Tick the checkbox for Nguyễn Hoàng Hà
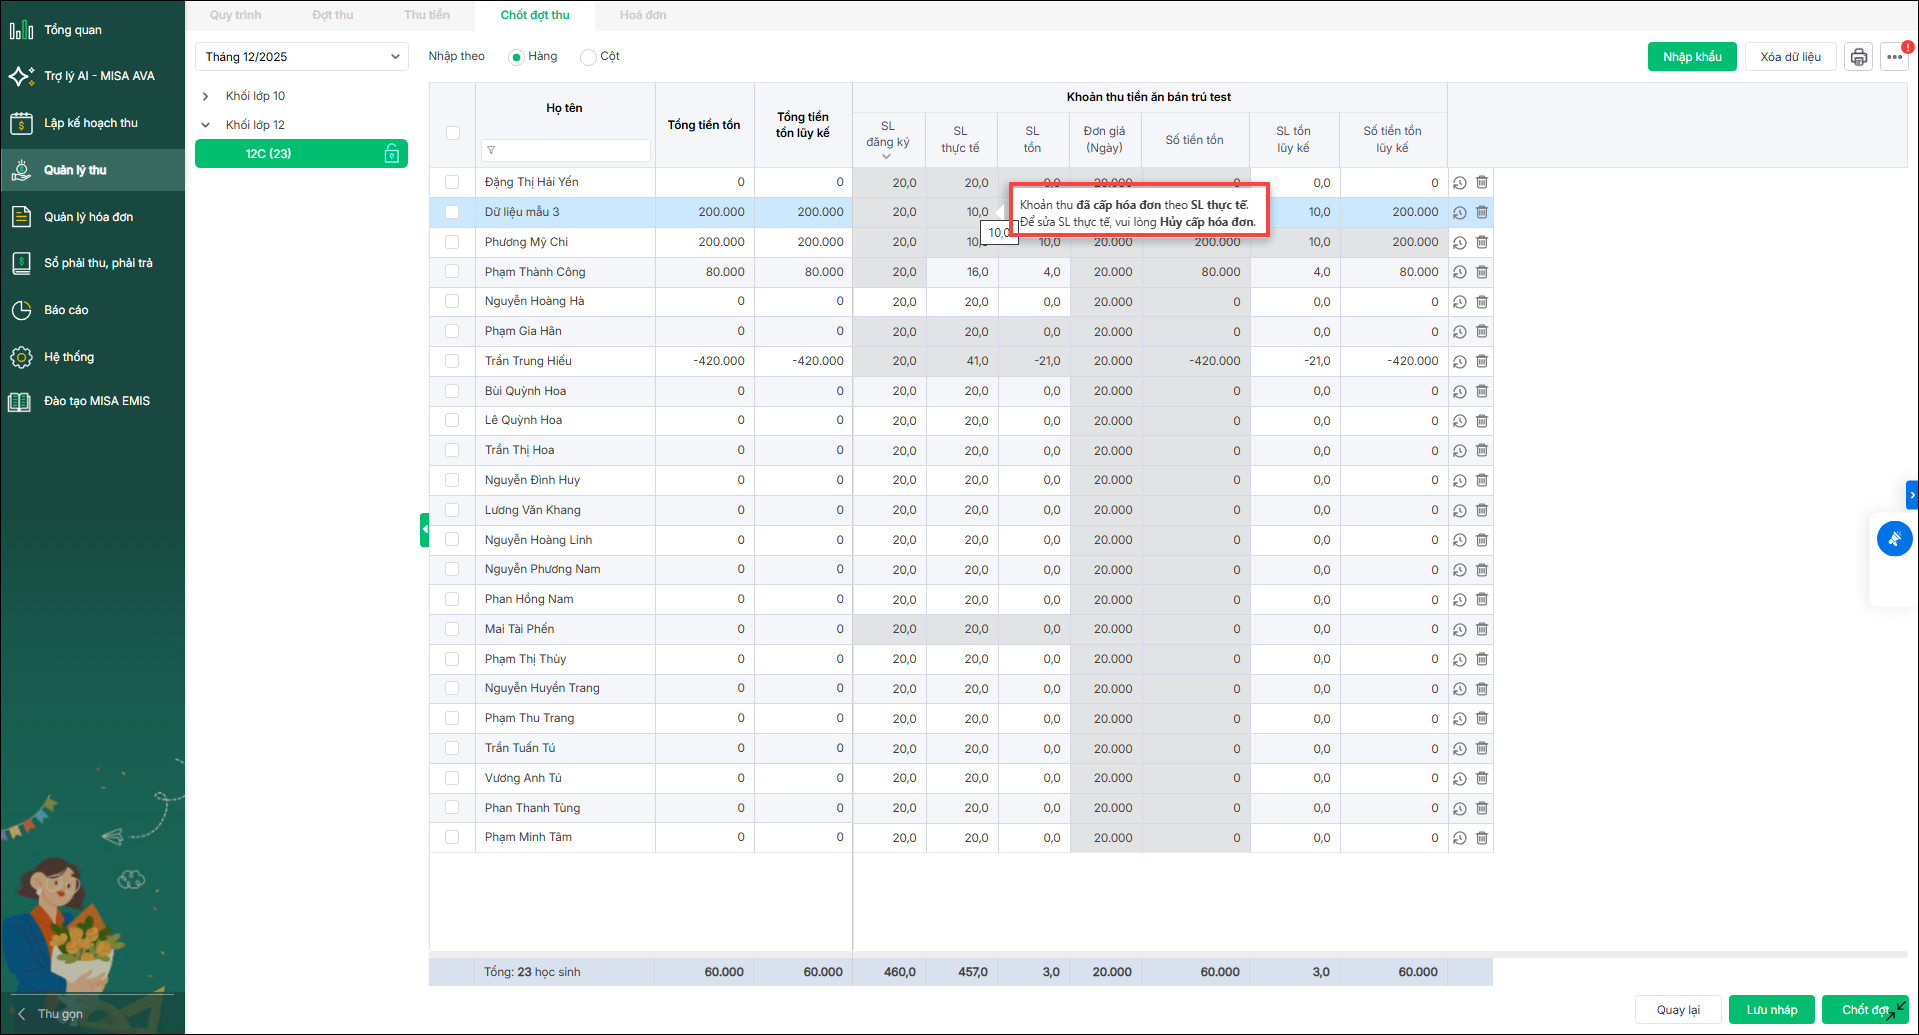Viewport: 1919px width, 1035px height. (x=452, y=301)
